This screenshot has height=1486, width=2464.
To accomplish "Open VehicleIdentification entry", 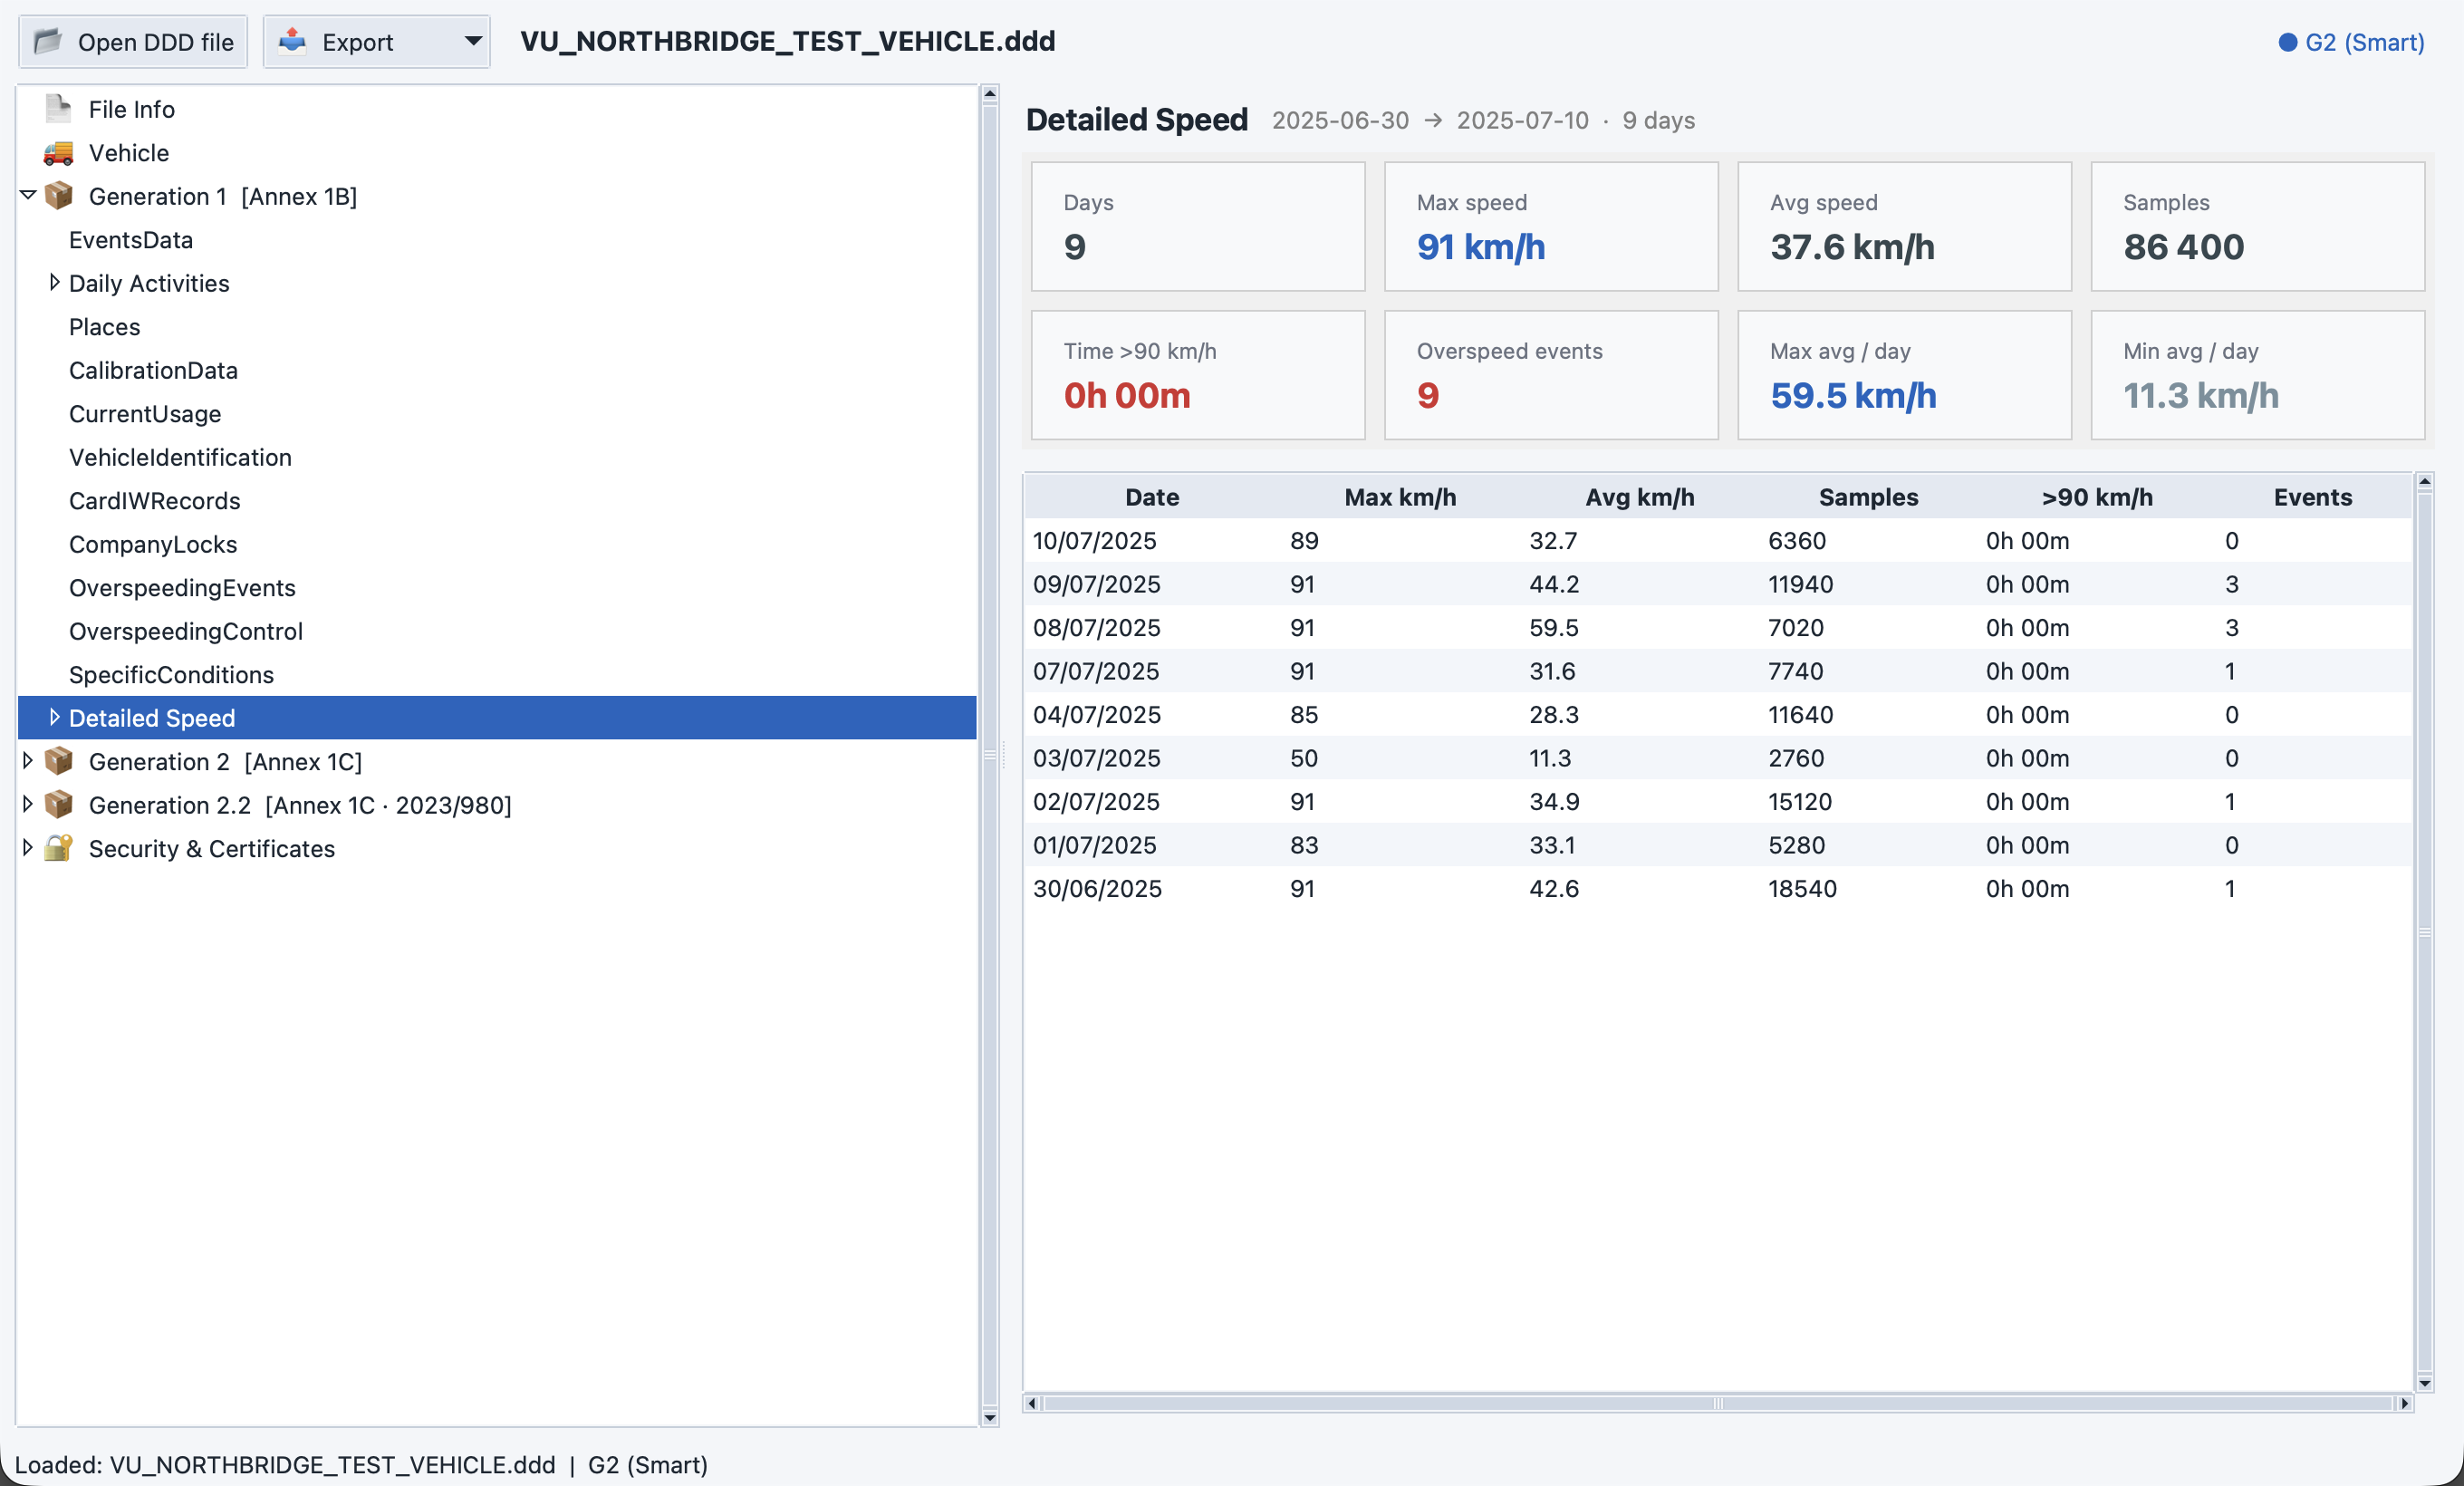I will (x=180, y=457).
